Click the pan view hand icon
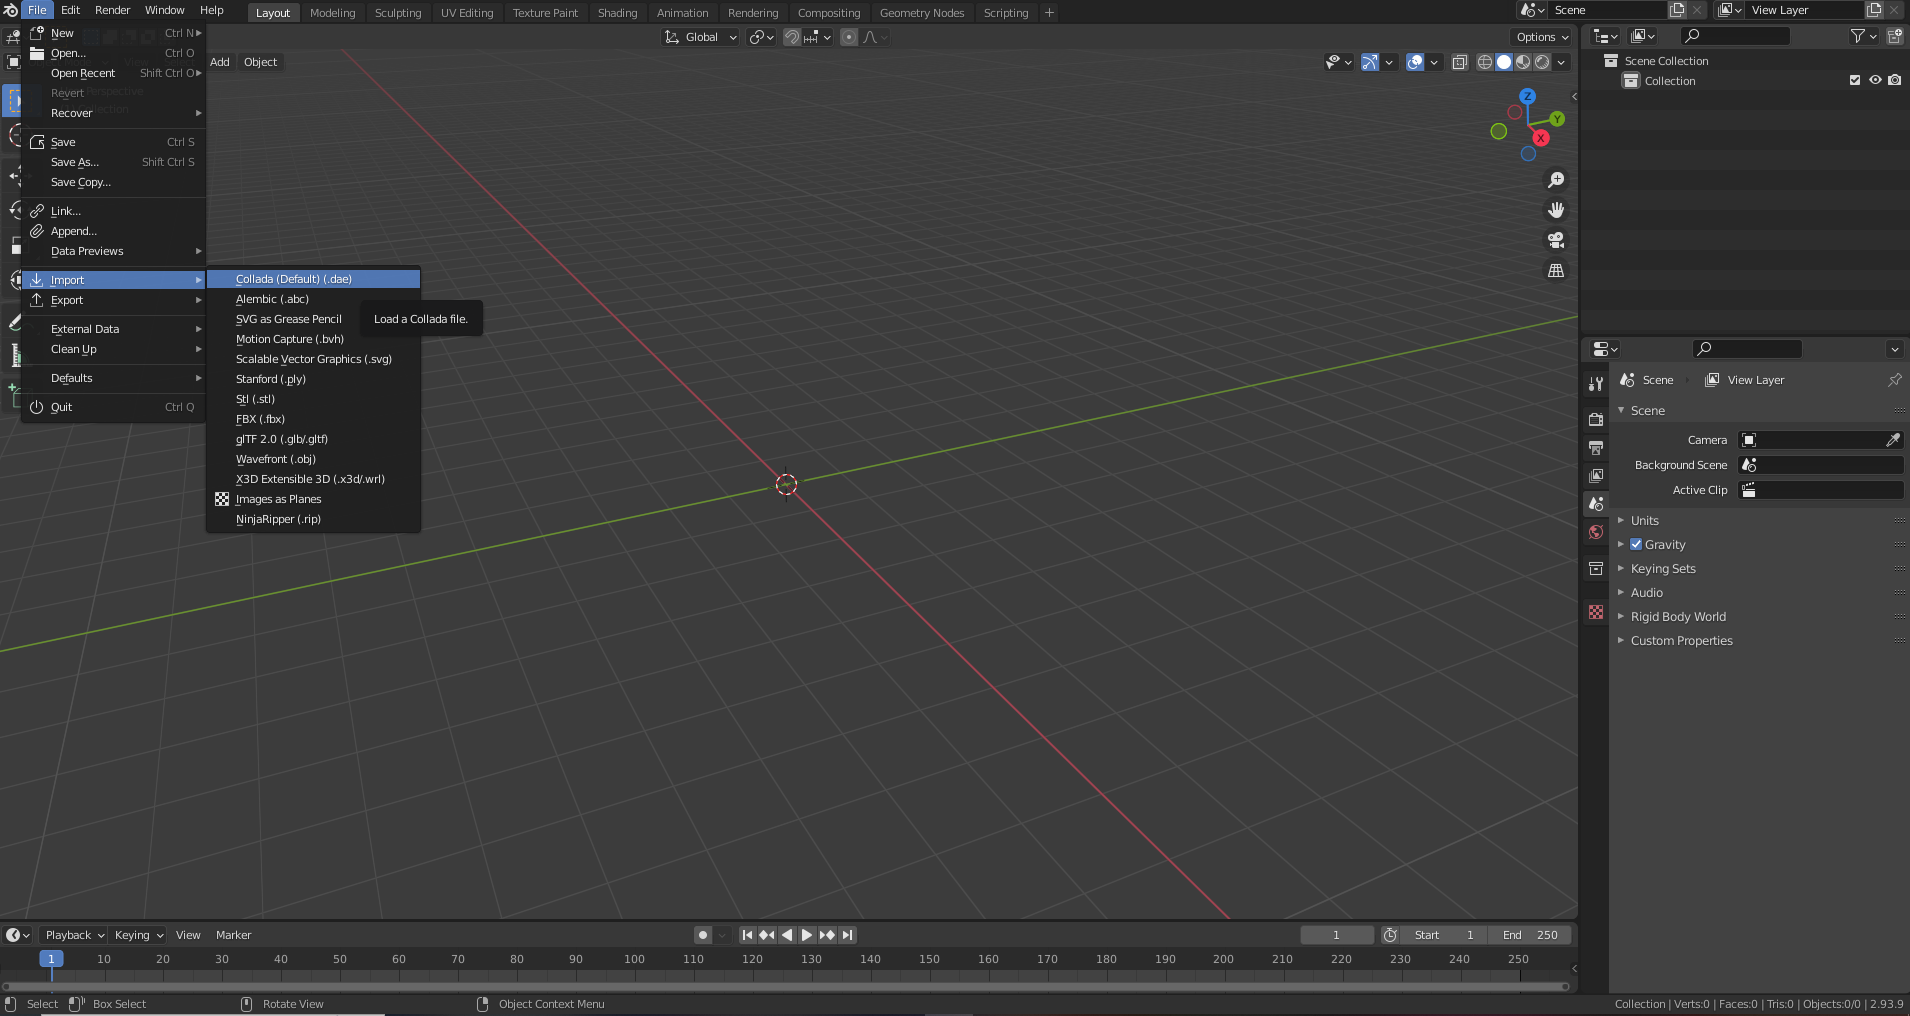 coord(1556,210)
